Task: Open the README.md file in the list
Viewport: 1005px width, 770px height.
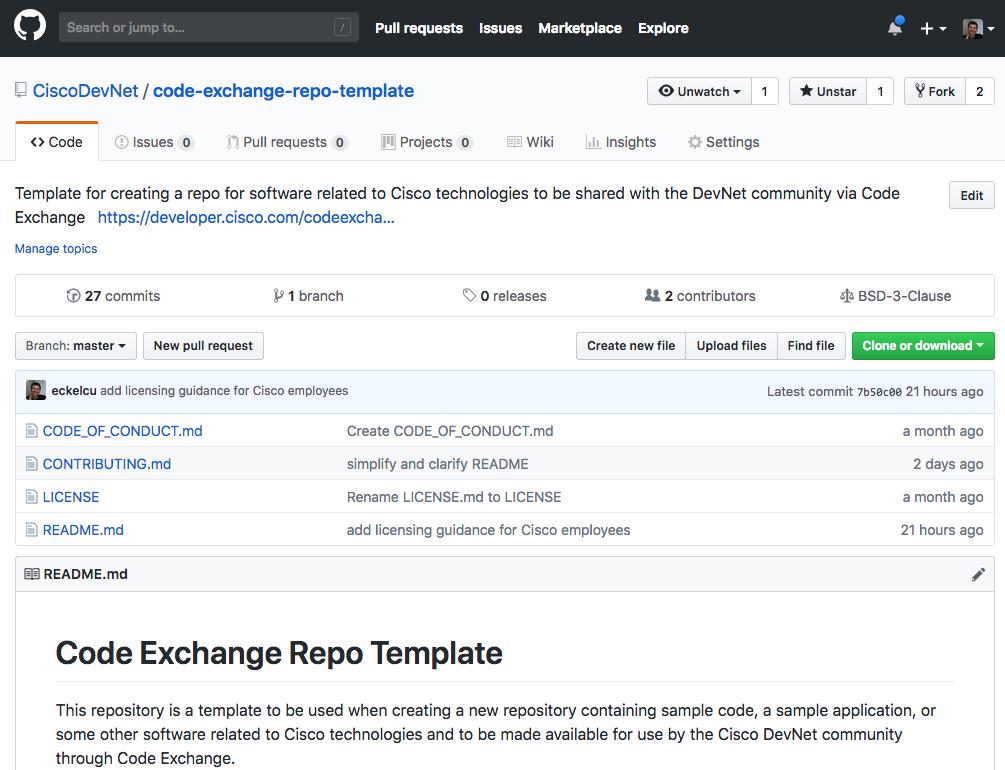Action: point(83,530)
